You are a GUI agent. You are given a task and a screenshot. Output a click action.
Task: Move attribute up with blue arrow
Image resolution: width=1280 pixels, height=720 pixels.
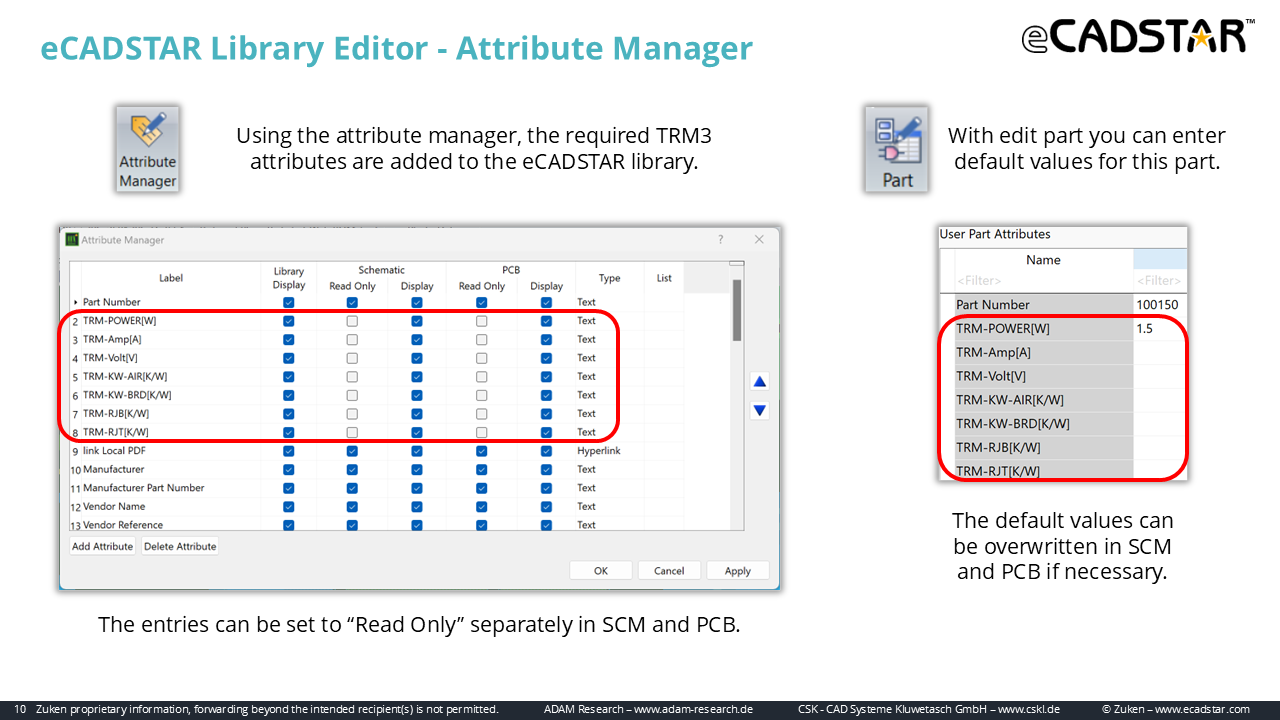click(760, 382)
